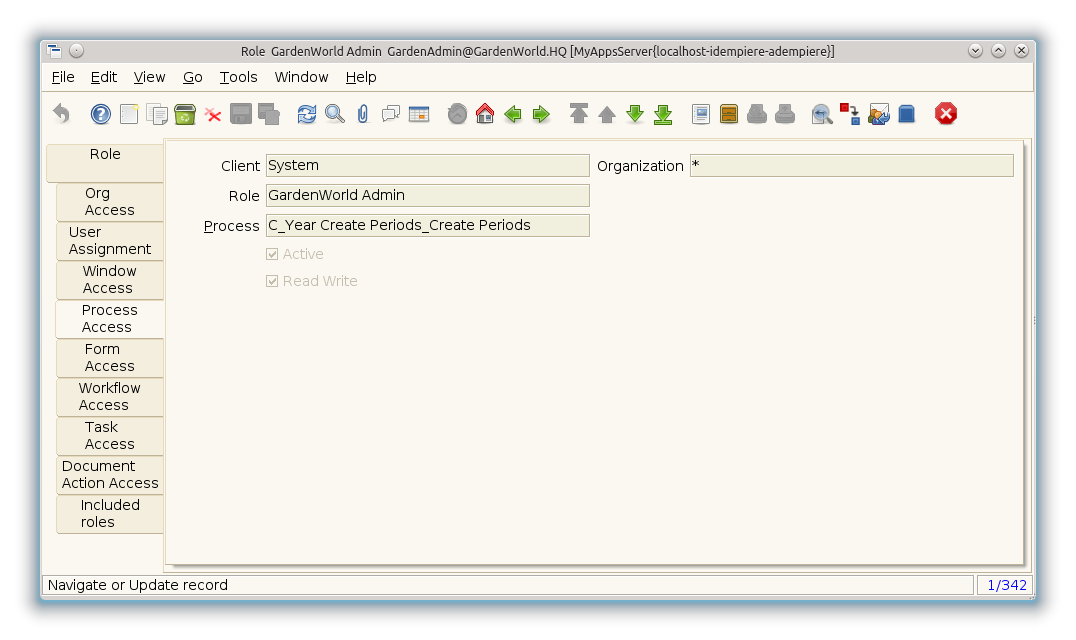Click the Refresh/Requery toolbar icon
This screenshot has height=640, width=1076.
(307, 114)
